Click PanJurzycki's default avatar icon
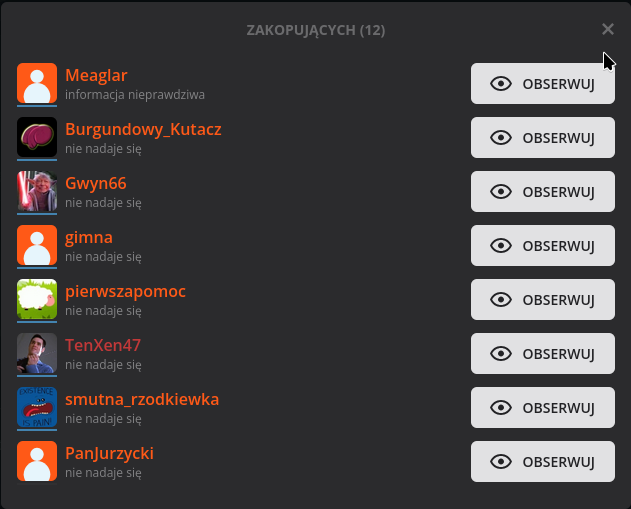Screen dimensions: 631x509 (x=37, y=461)
